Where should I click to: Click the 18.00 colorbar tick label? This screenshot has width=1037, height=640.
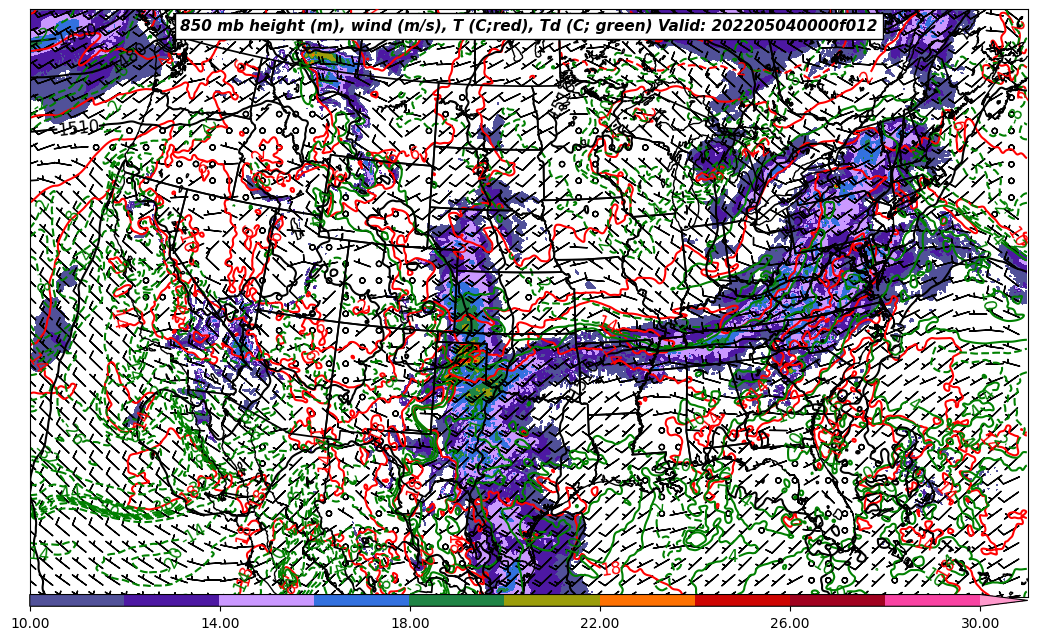pyautogui.click(x=410, y=623)
